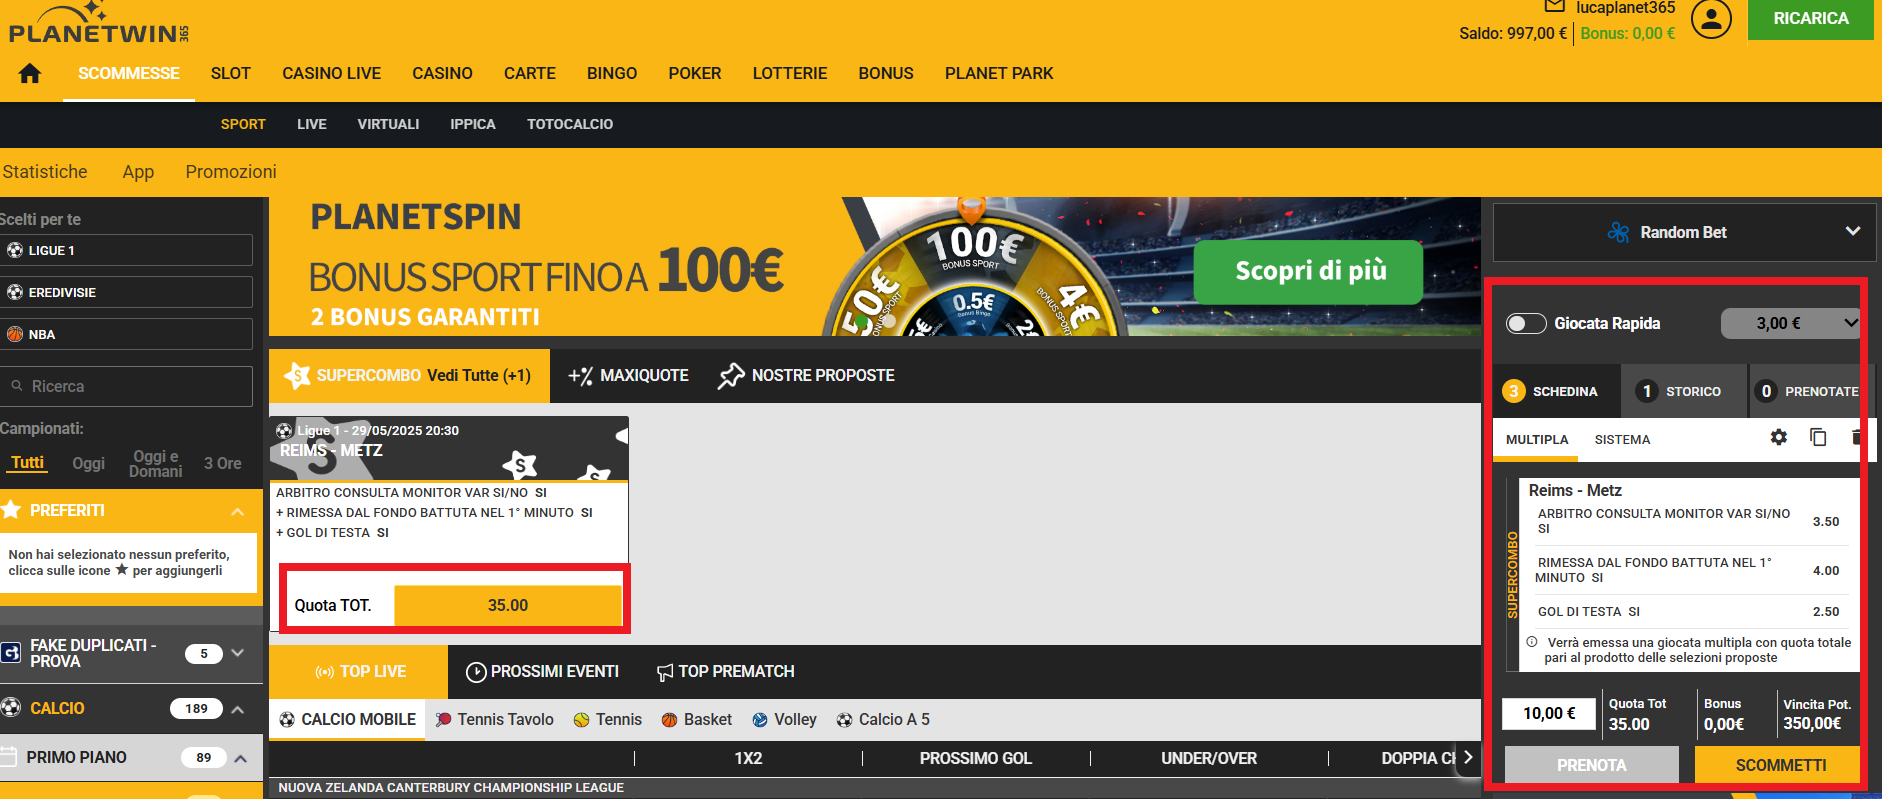Collapse the Preferiti section

pyautogui.click(x=238, y=511)
